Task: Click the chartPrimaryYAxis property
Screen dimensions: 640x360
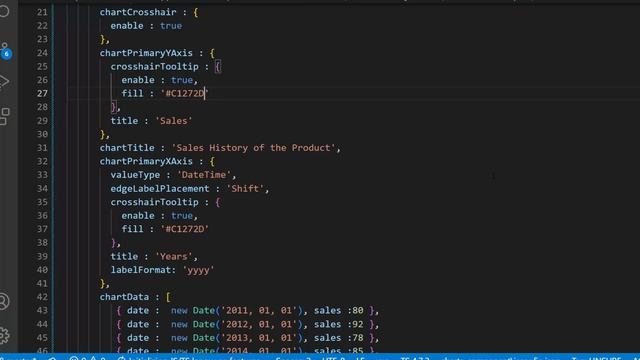Action: pyautogui.click(x=146, y=53)
